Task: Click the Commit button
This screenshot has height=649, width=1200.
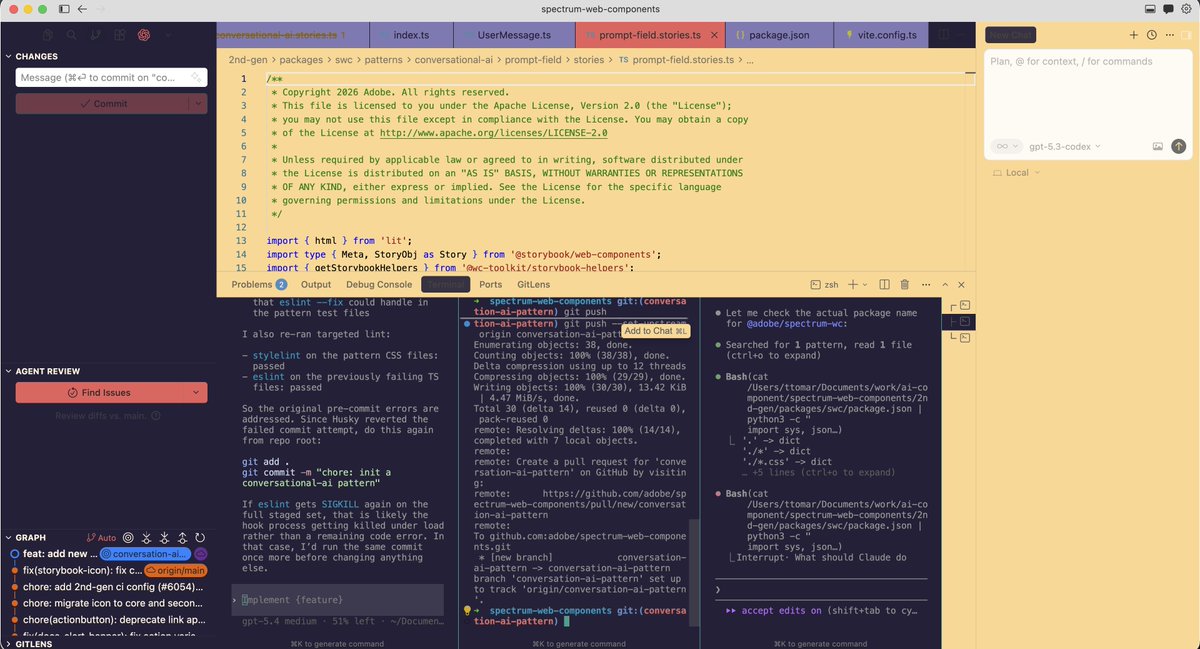Action: [x=103, y=103]
